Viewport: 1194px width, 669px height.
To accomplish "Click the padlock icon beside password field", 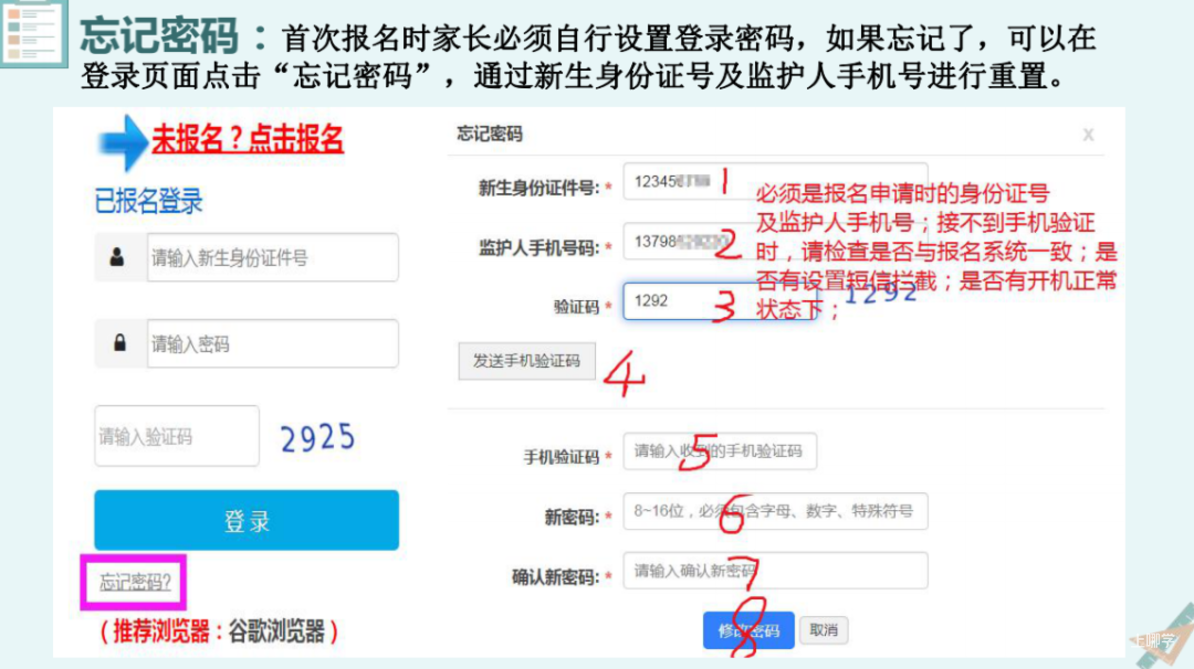I will pyautogui.click(x=120, y=343).
